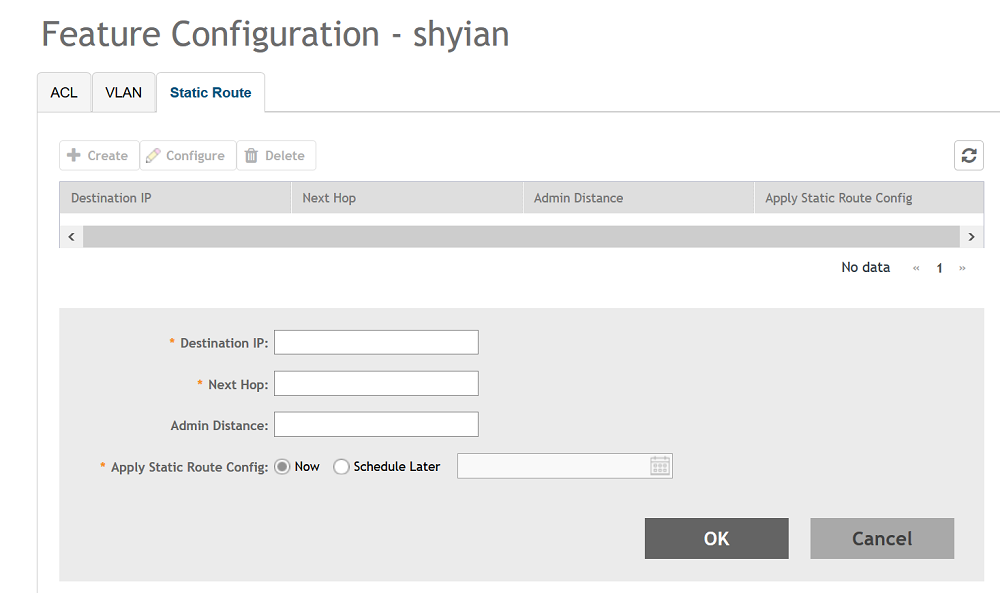Click the Configure pencil button
1000x593 pixels.
tap(186, 156)
